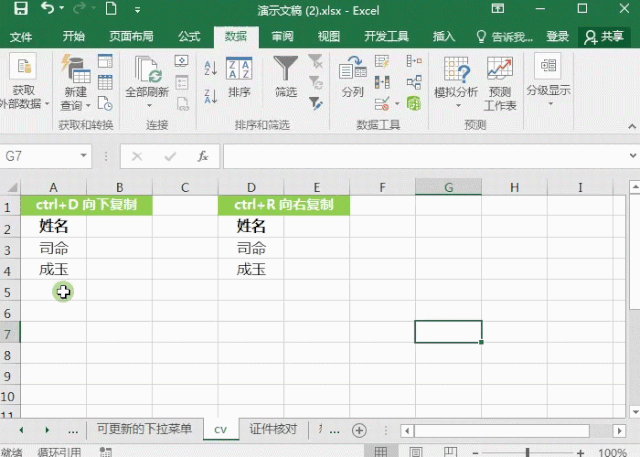
Task: Click the Sort Z to A descending icon
Action: coord(211,96)
